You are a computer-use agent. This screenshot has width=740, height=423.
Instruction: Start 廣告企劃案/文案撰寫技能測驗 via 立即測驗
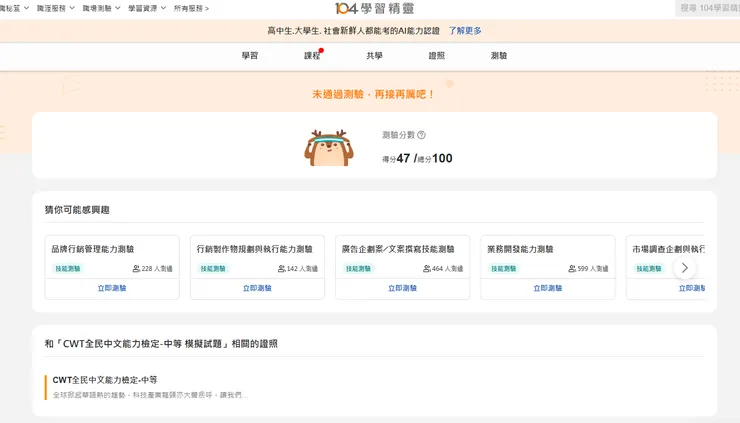[403, 288]
